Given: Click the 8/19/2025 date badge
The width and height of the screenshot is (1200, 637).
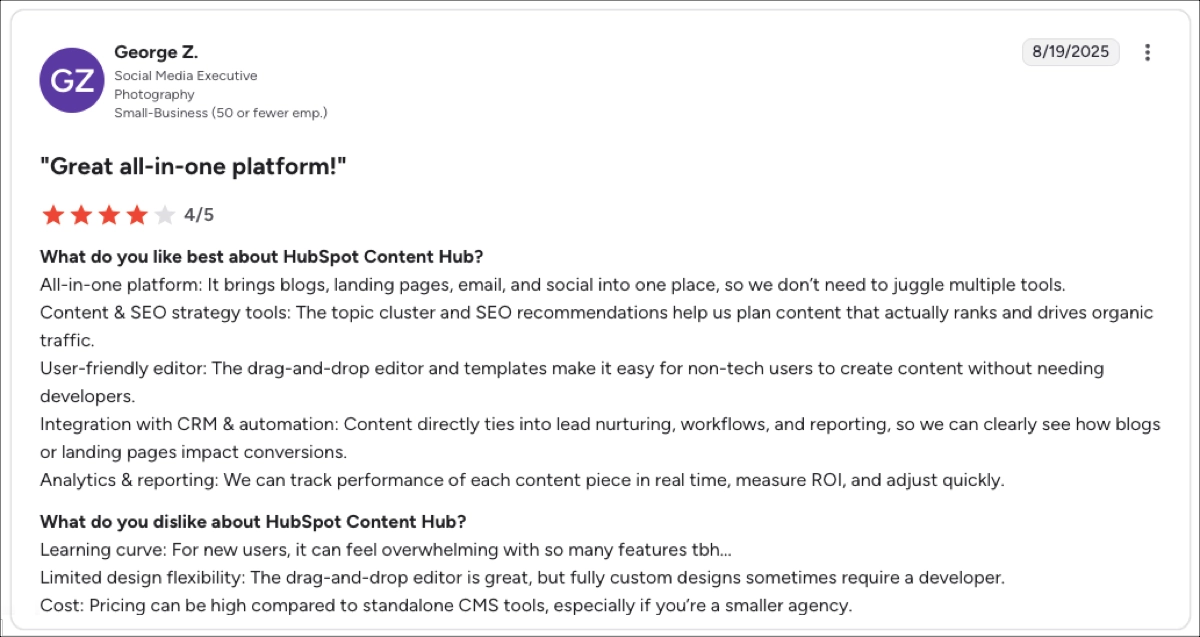Looking at the screenshot, I should pos(1070,52).
